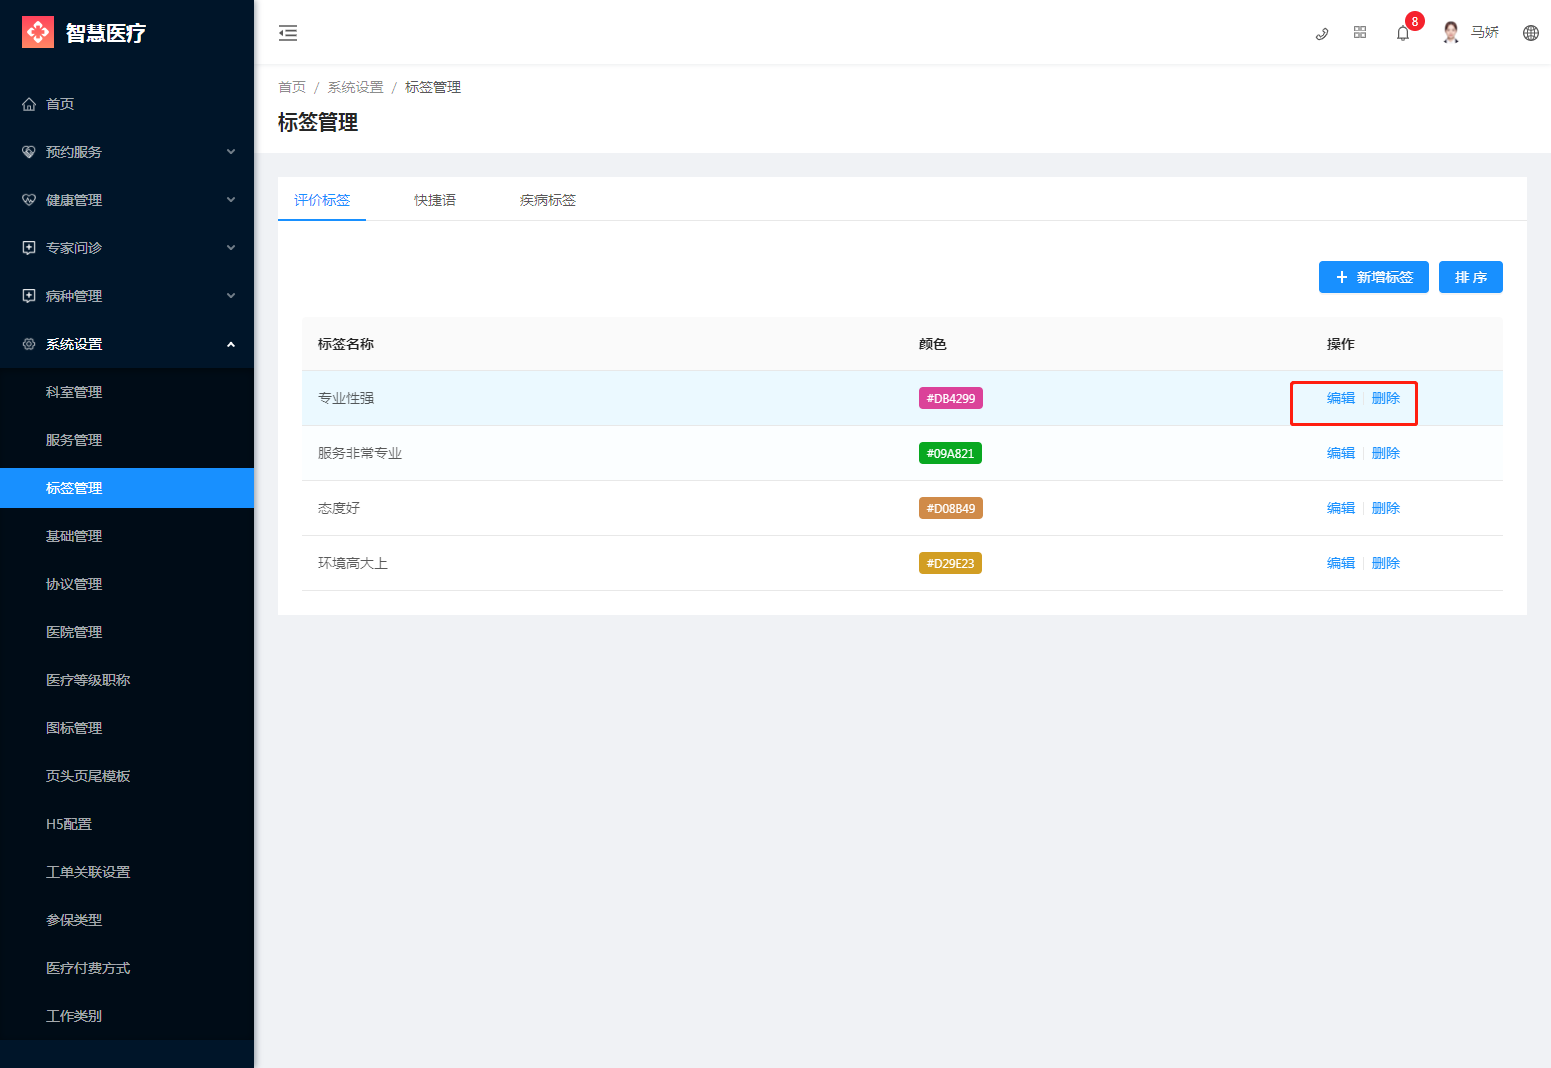Image resolution: width=1551 pixels, height=1068 pixels.
Task: Open 协议管理 in the sidebar
Action: pos(127,584)
